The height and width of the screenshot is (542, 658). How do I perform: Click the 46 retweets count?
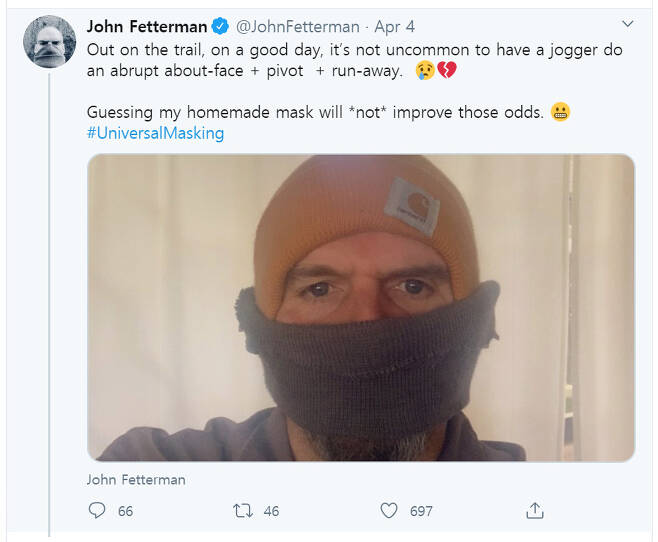coord(271,511)
